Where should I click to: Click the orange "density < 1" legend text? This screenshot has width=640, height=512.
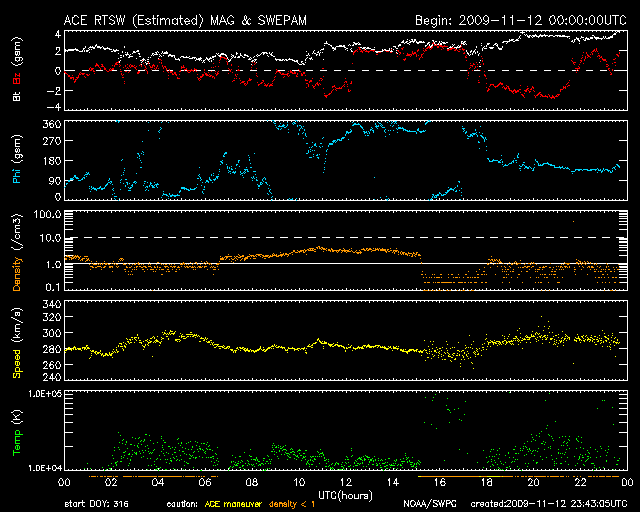[x=291, y=505]
